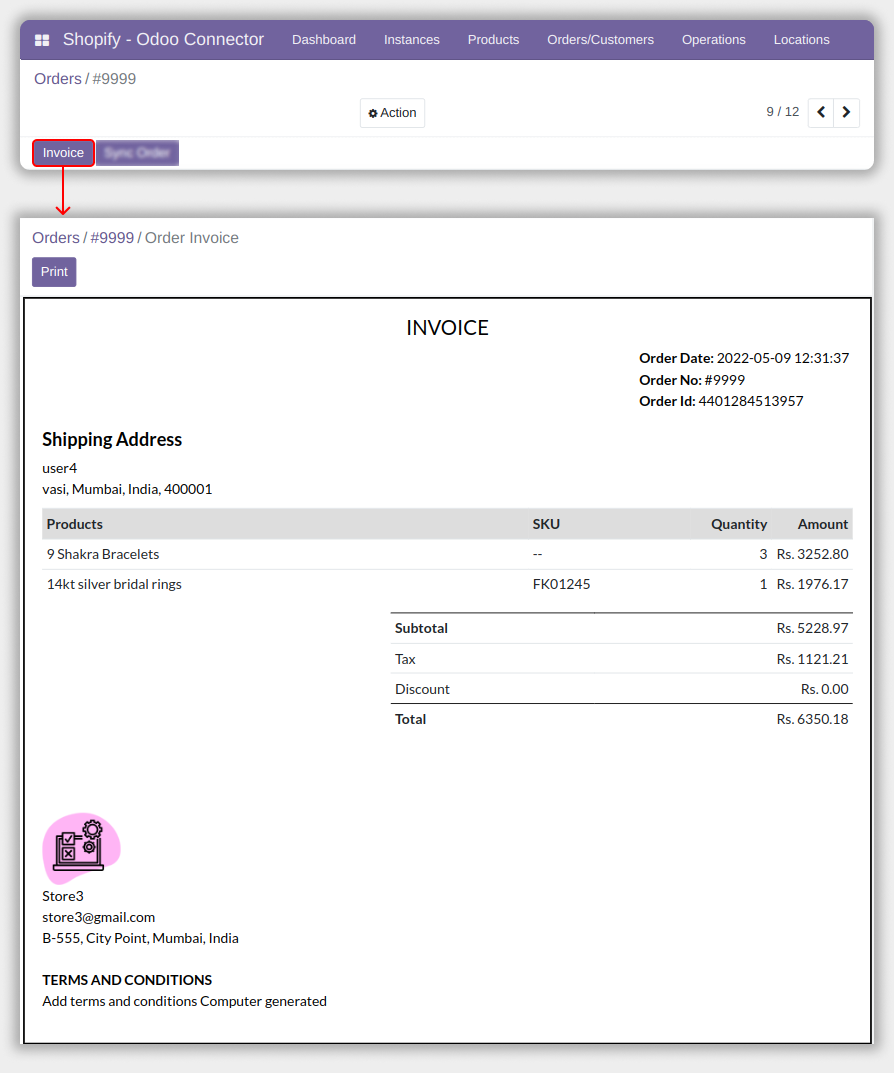Image resolution: width=894 pixels, height=1073 pixels.
Task: Select the 14kt silver bridal rings row
Action: [447, 584]
